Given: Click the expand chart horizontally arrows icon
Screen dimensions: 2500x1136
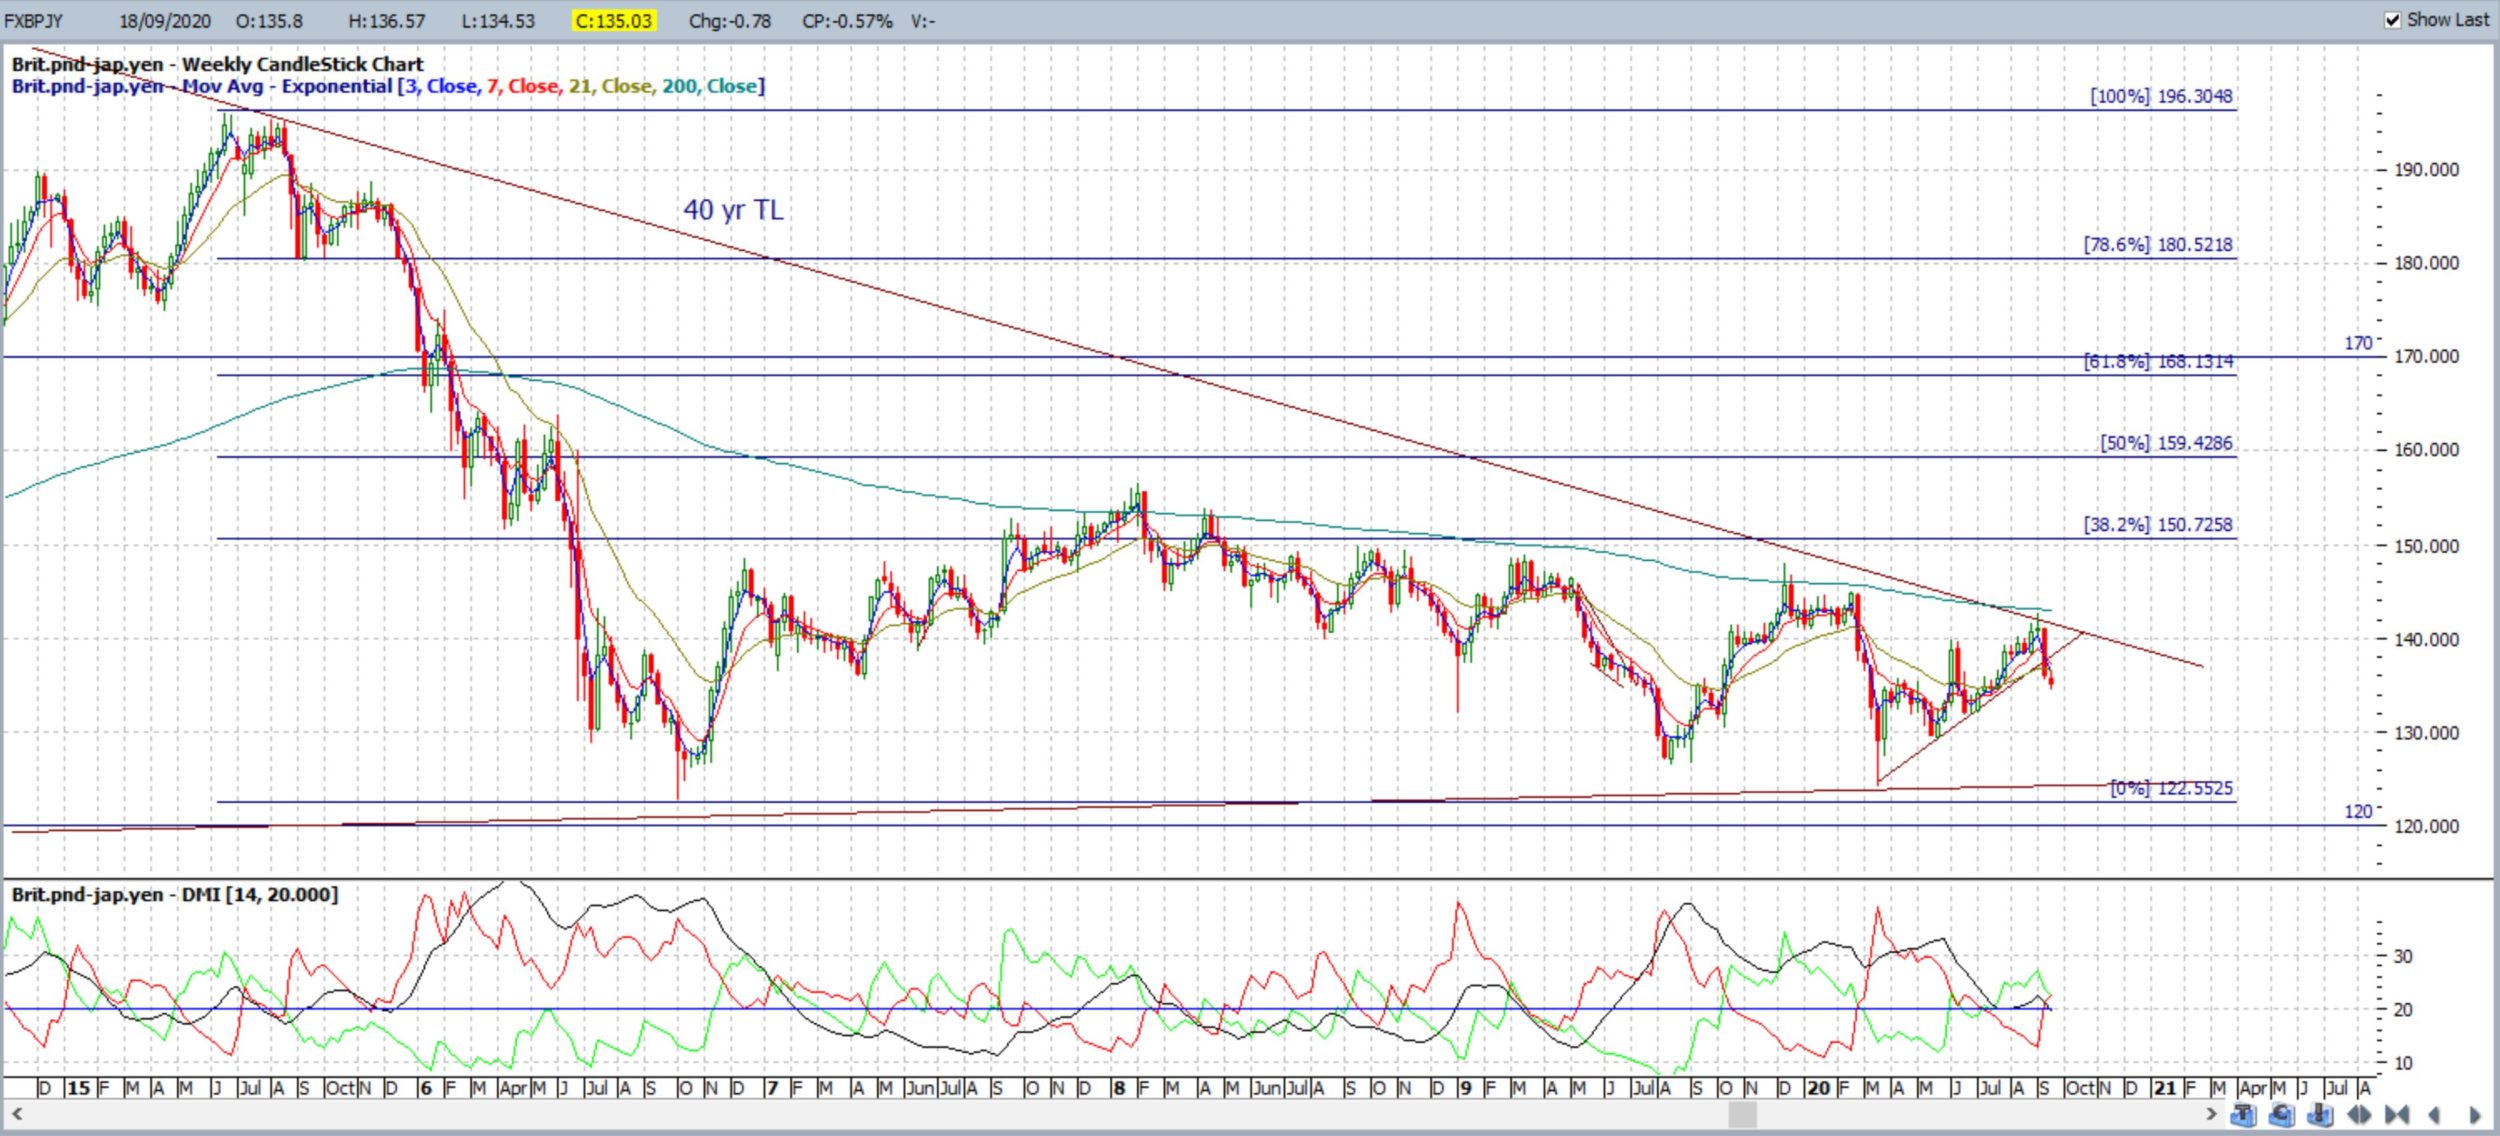Looking at the screenshot, I should point(2359,1114).
